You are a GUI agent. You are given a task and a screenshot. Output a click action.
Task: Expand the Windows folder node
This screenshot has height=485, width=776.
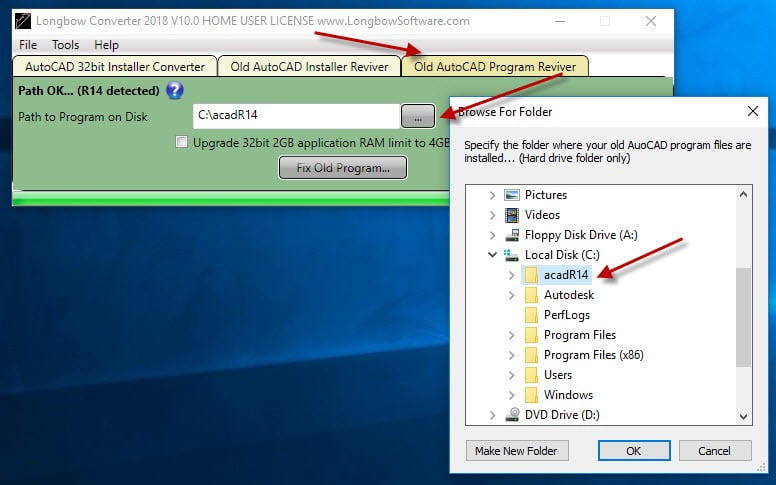[512, 395]
